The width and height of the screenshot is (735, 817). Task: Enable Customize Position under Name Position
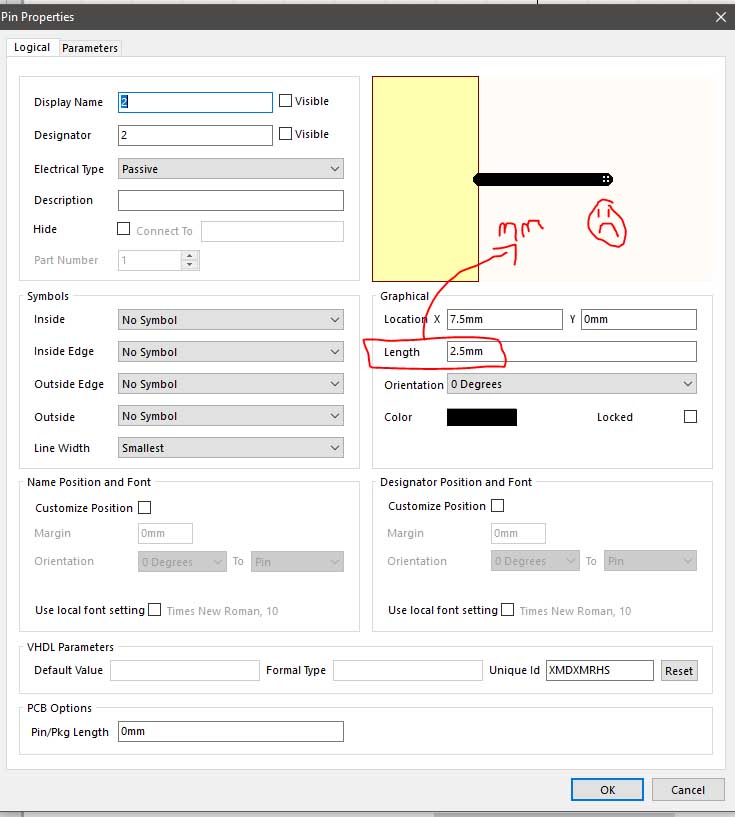pyautogui.click(x=144, y=507)
